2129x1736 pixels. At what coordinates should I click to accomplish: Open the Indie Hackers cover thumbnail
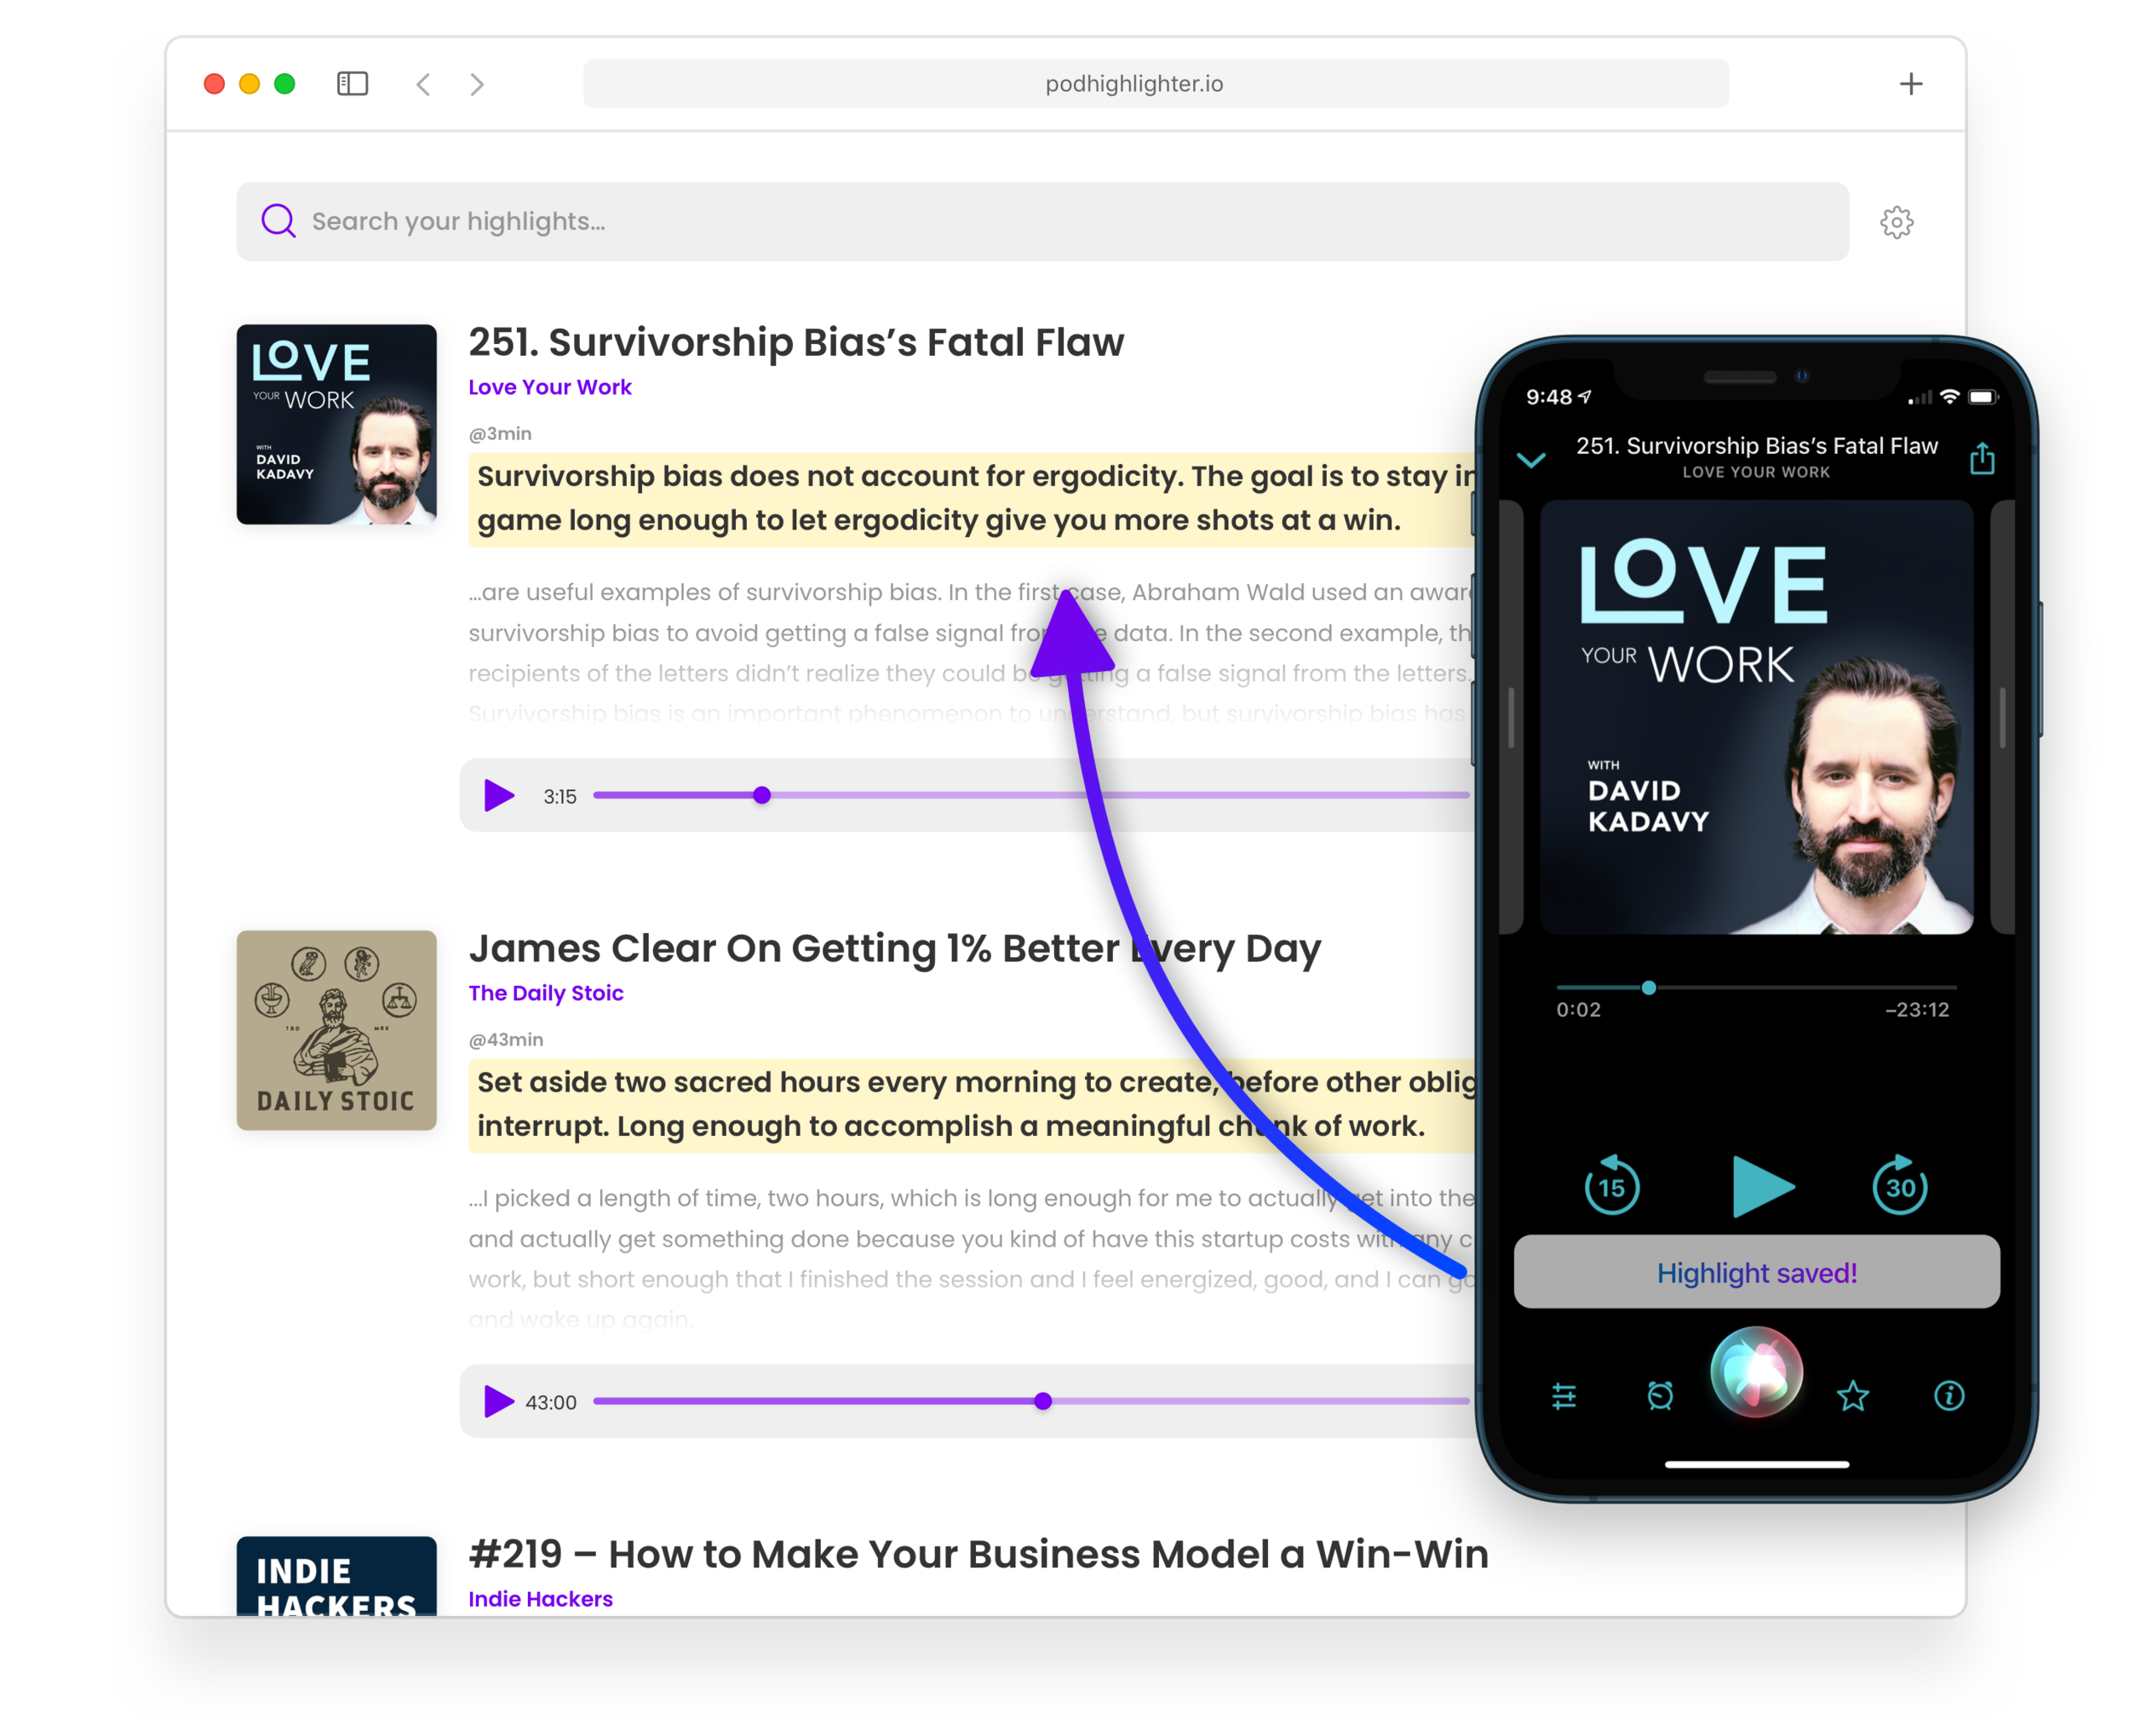(x=336, y=1576)
